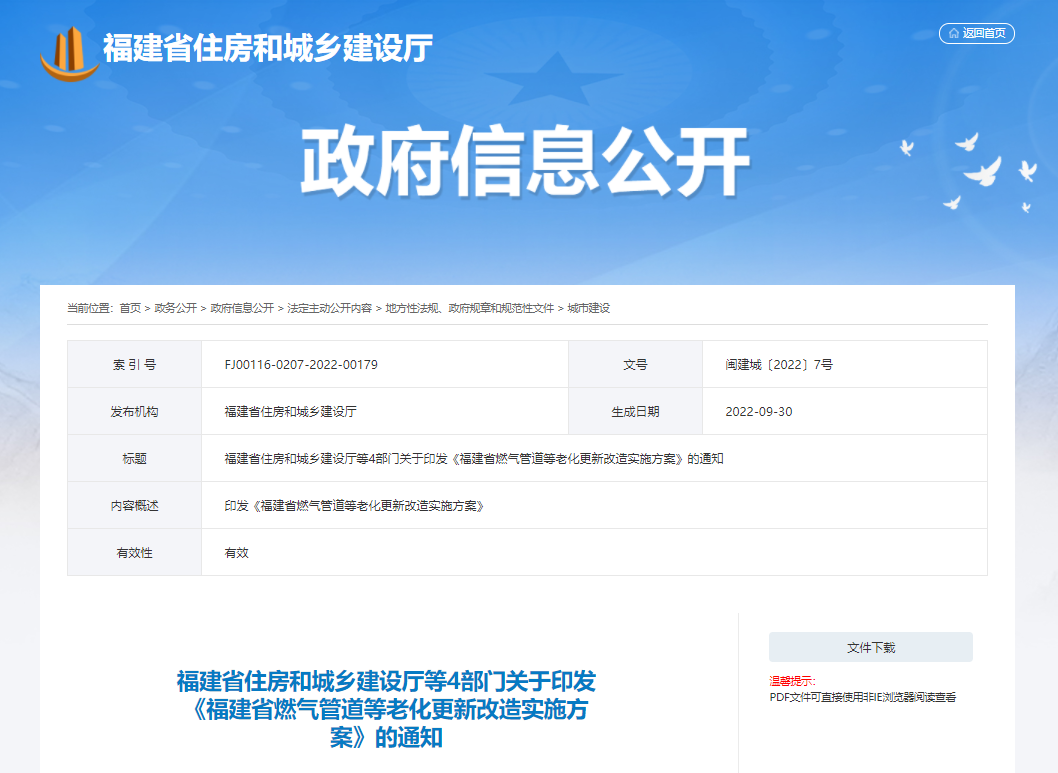Viewport: 1058px width, 773px height.
Task: Open the 首页 breadcrumb link
Action: pos(130,308)
